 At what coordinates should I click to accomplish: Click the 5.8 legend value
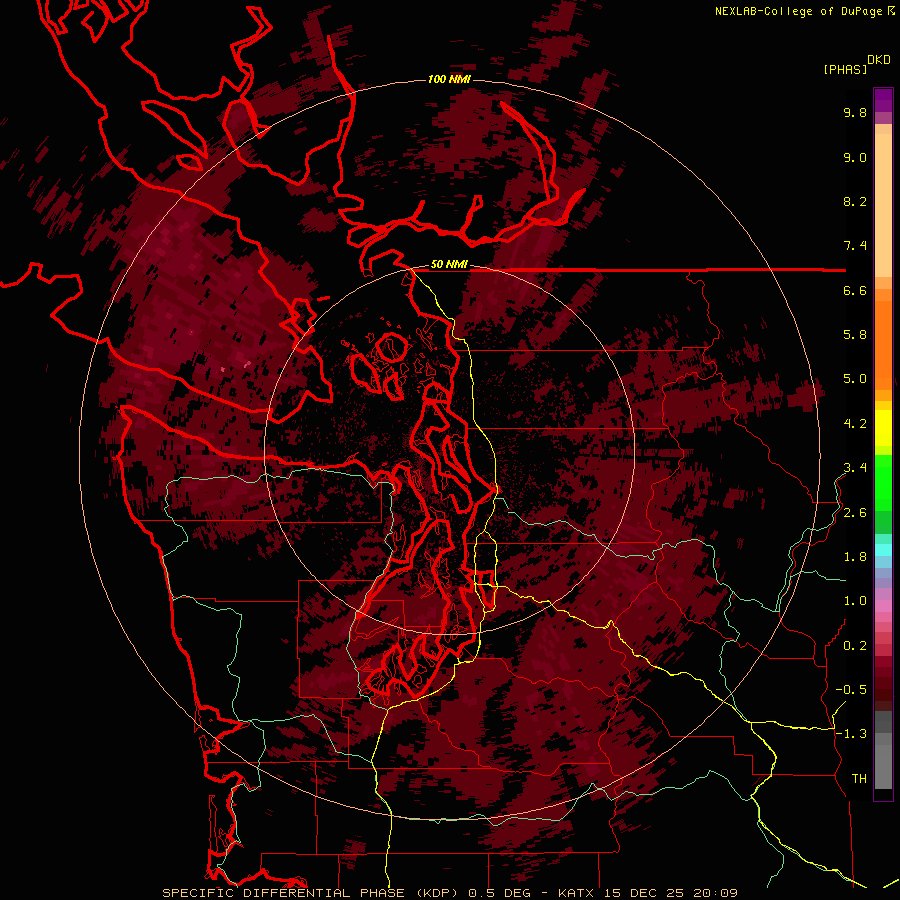click(855, 335)
